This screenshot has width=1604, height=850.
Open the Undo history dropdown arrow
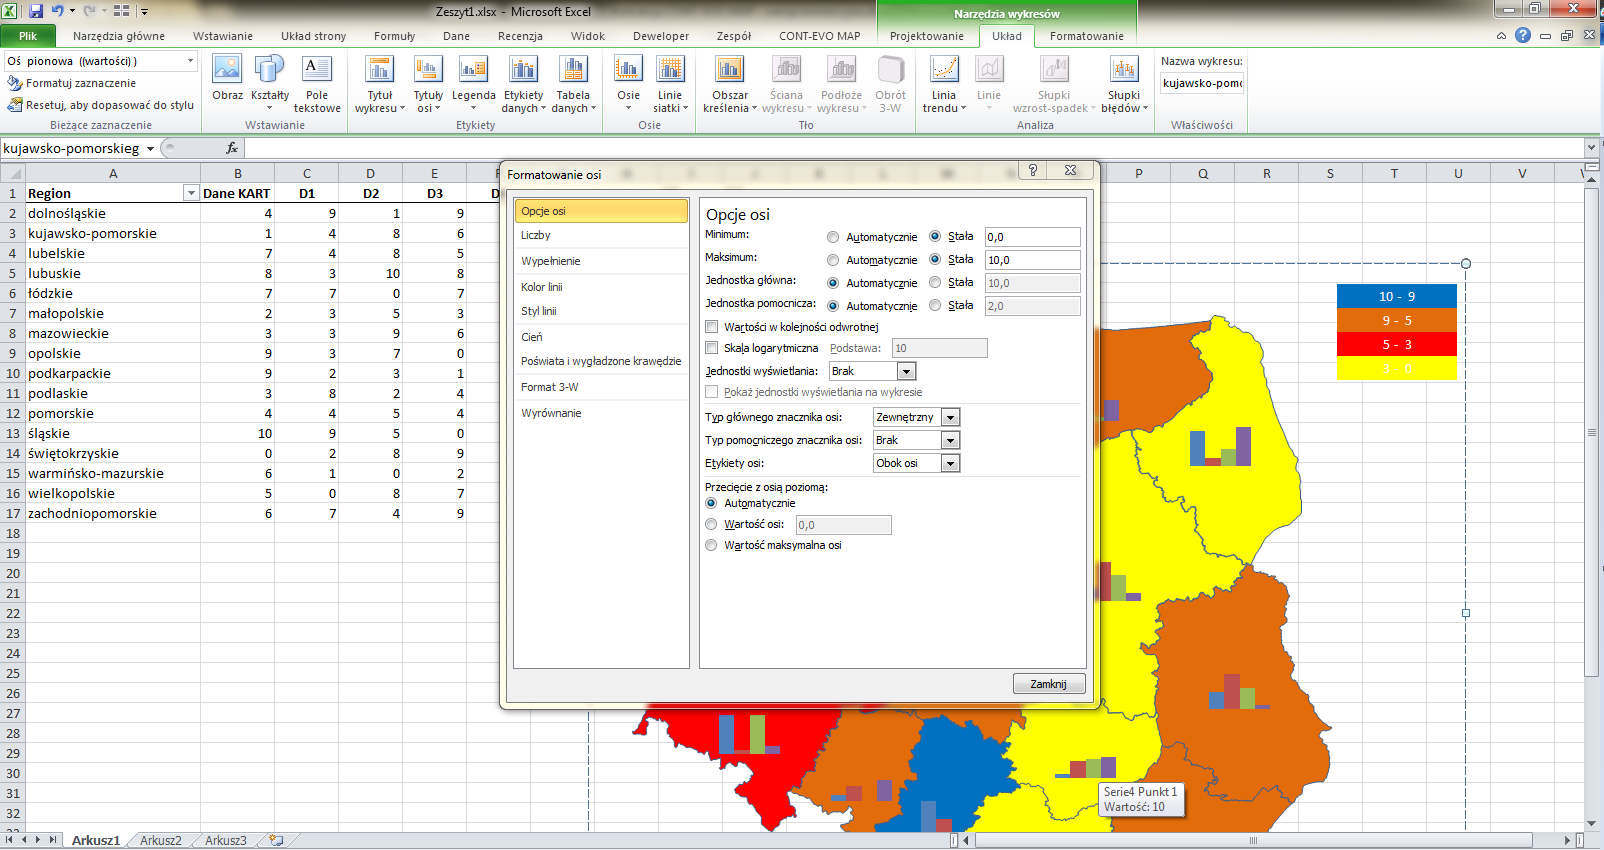(72, 11)
